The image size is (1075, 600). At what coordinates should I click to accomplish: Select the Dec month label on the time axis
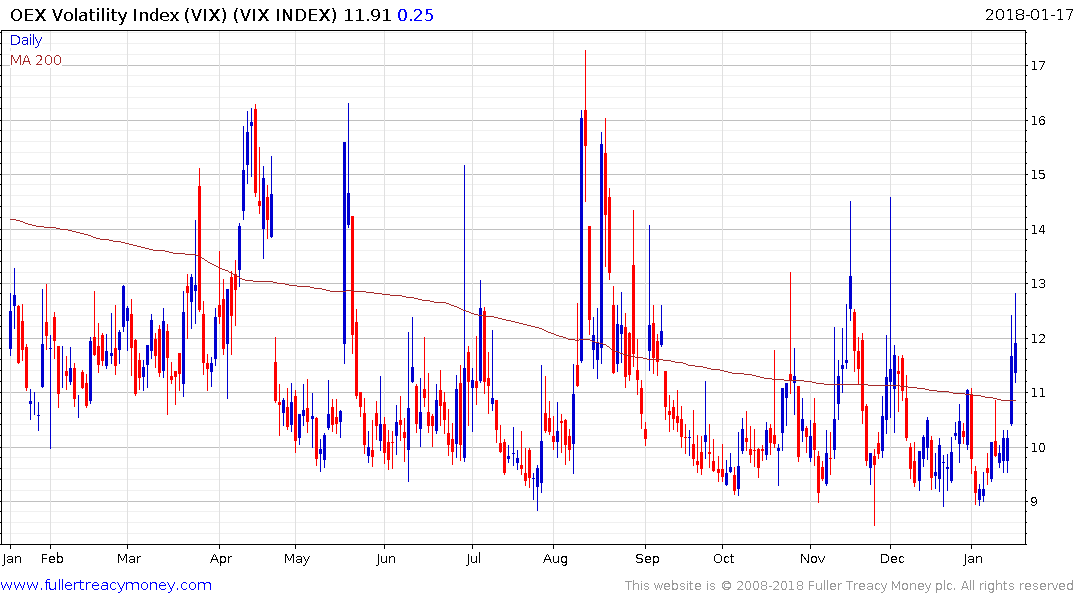pyautogui.click(x=892, y=559)
